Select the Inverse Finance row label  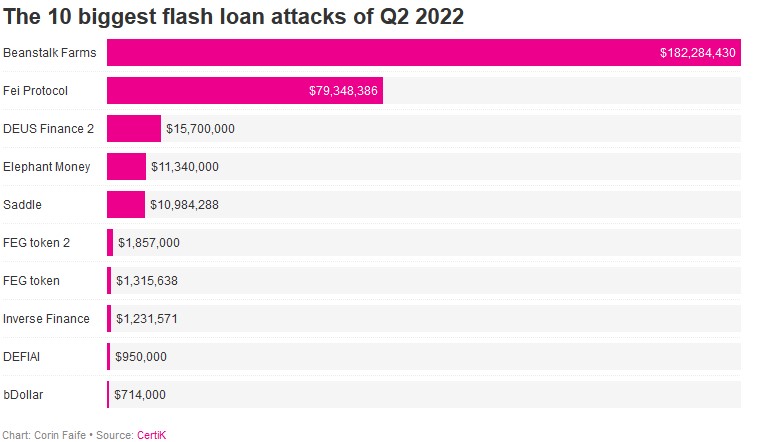(46, 319)
